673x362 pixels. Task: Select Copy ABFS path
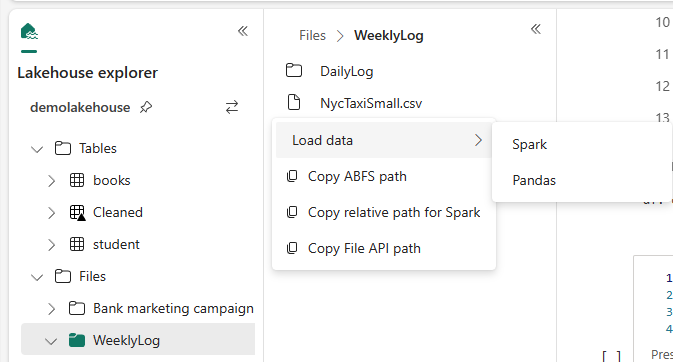point(384,176)
